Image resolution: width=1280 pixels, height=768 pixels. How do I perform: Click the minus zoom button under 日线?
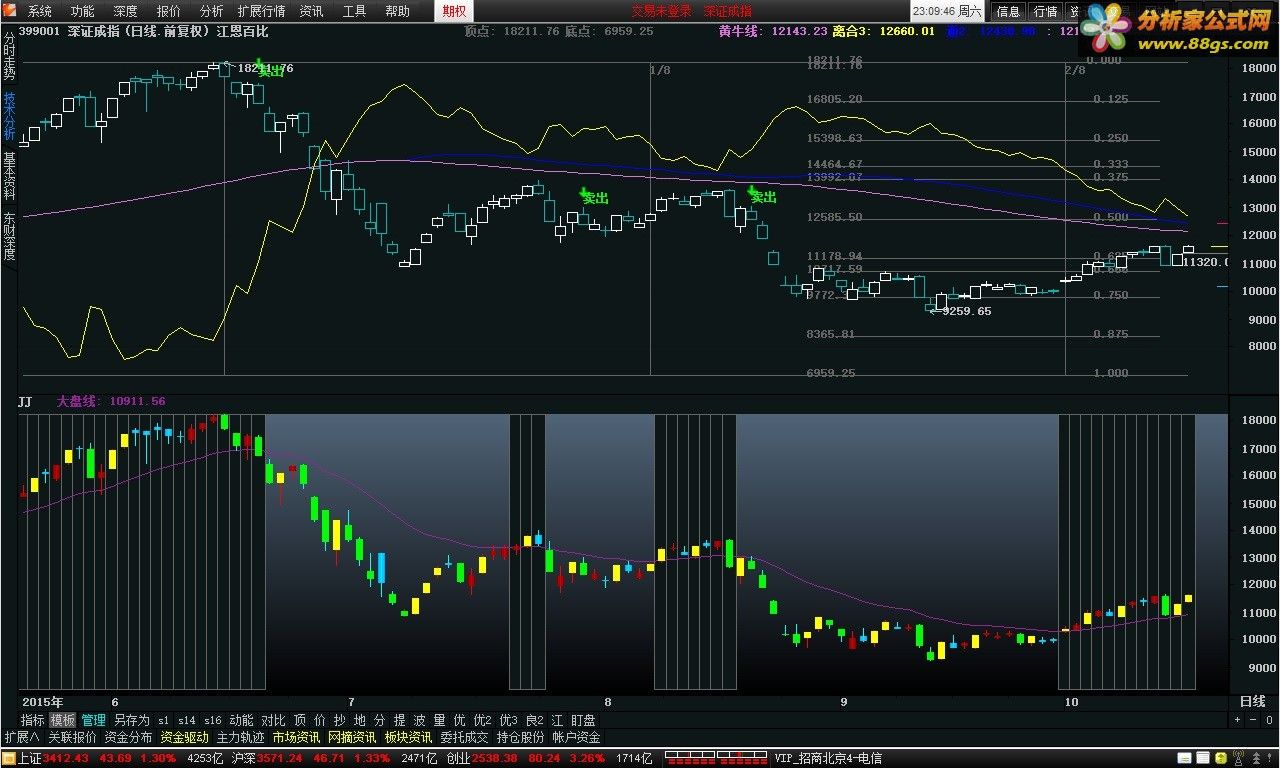[1253, 720]
